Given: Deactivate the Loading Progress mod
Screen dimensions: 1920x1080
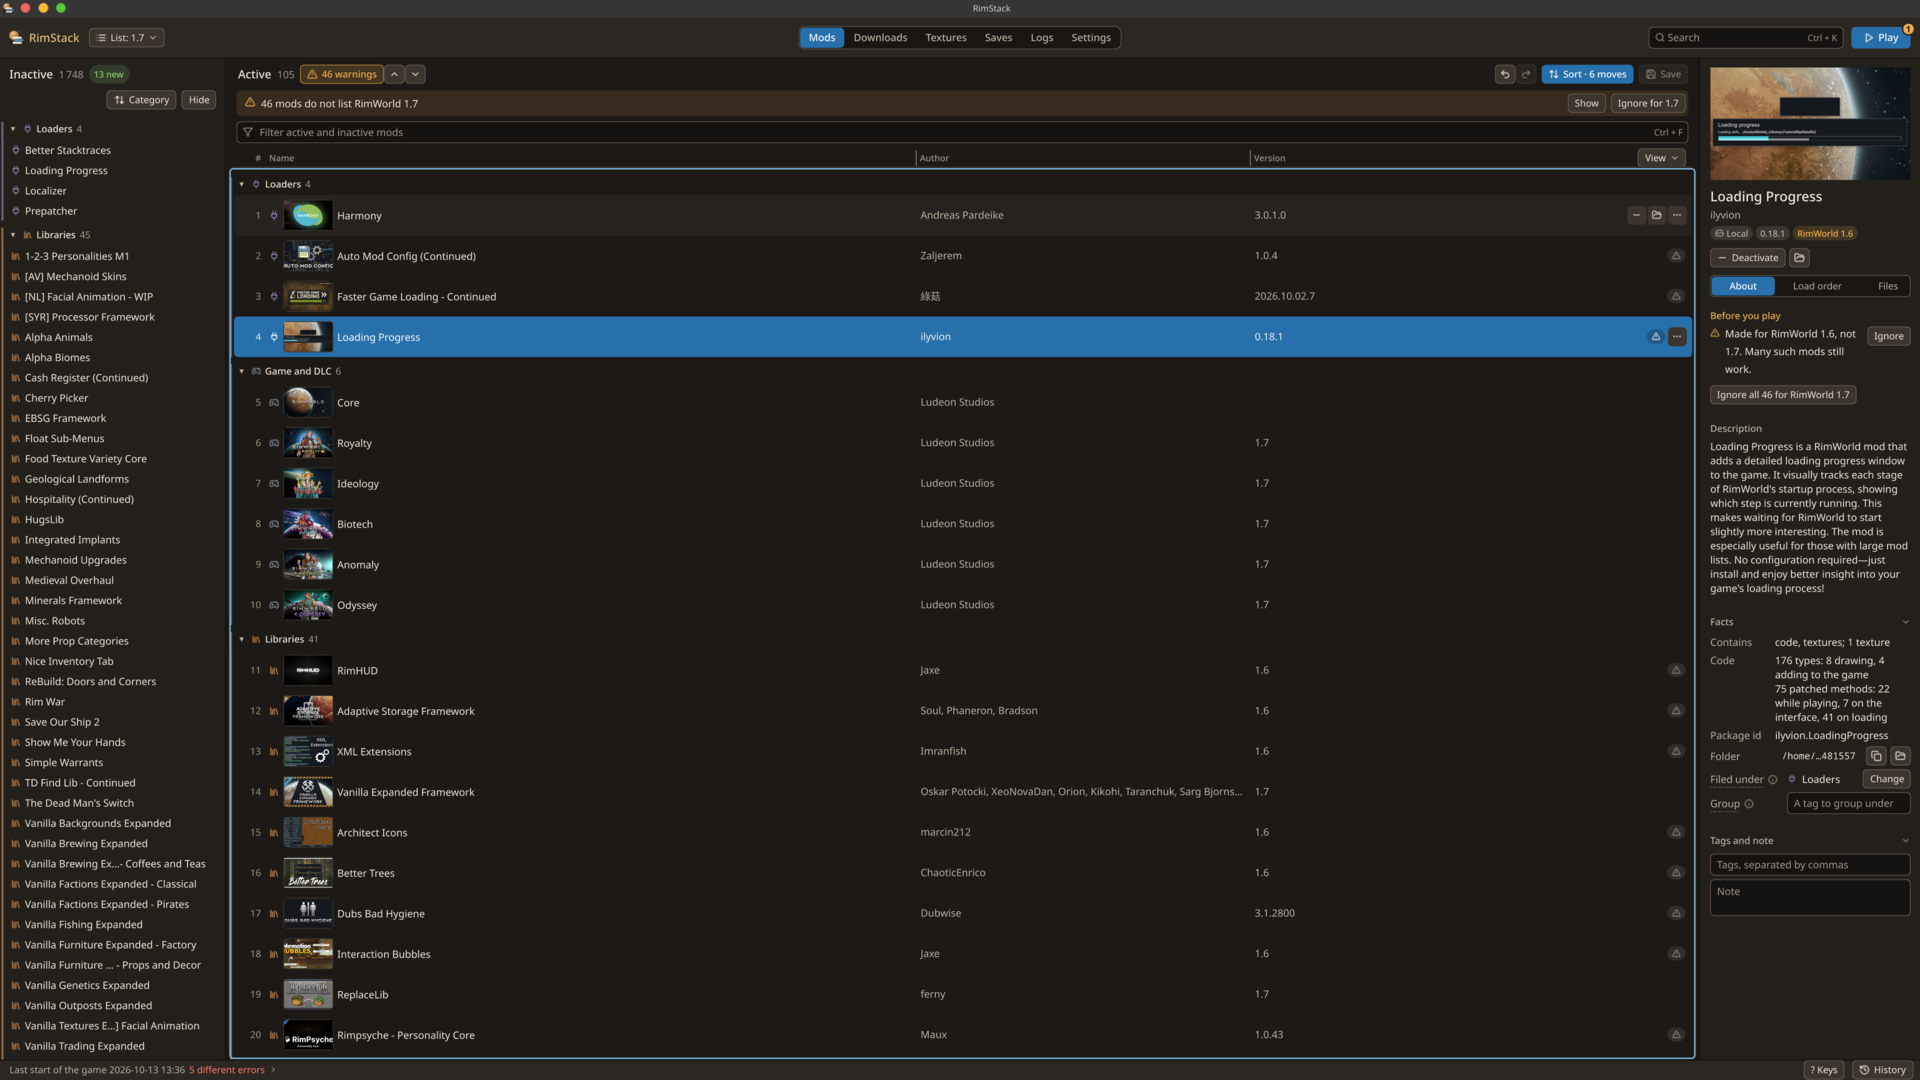Looking at the screenshot, I should [x=1747, y=258].
